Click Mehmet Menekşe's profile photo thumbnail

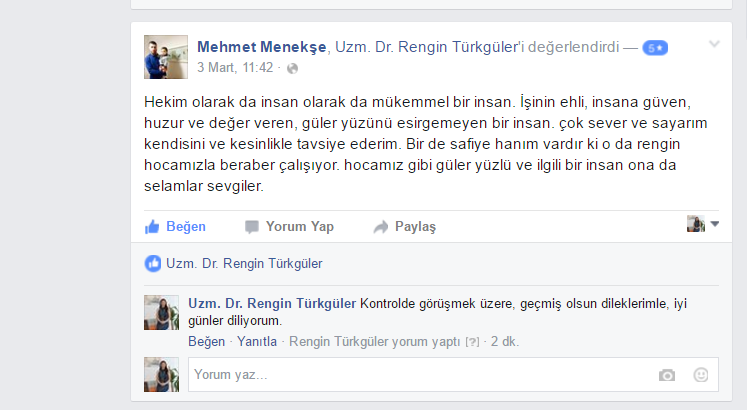(x=166, y=57)
